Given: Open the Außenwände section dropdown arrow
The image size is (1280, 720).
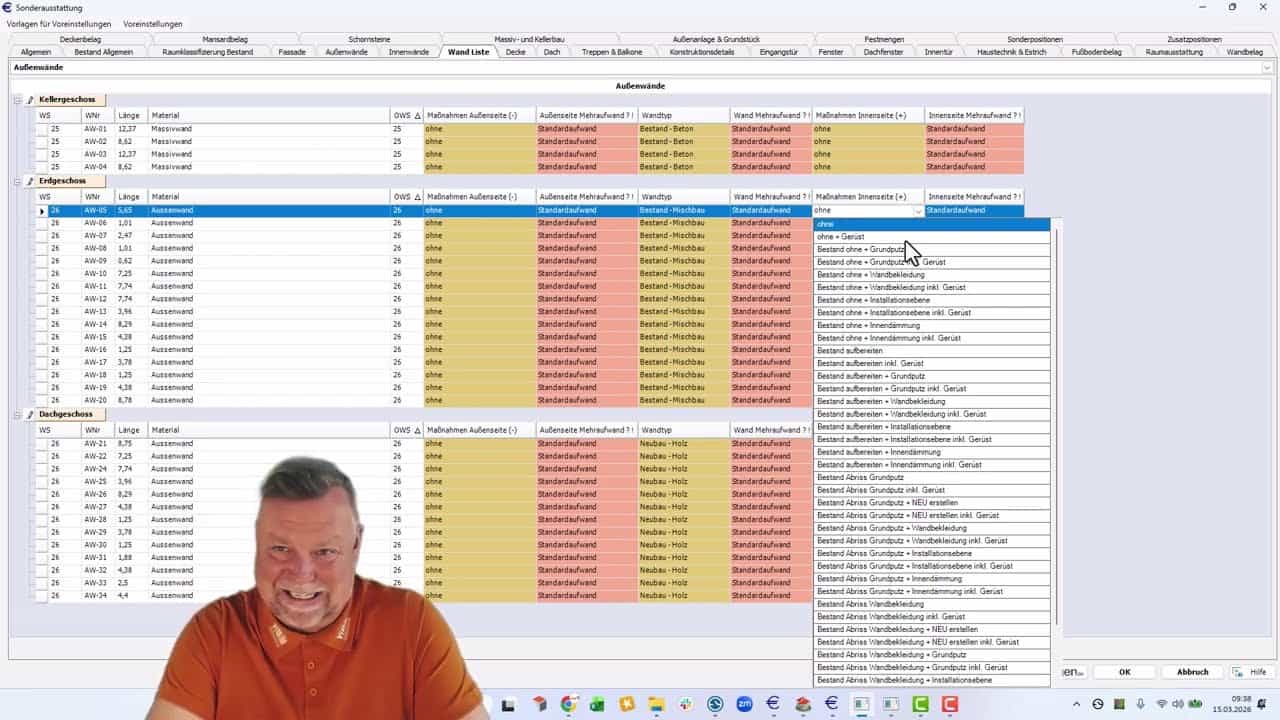Looking at the screenshot, I should tap(1267, 67).
